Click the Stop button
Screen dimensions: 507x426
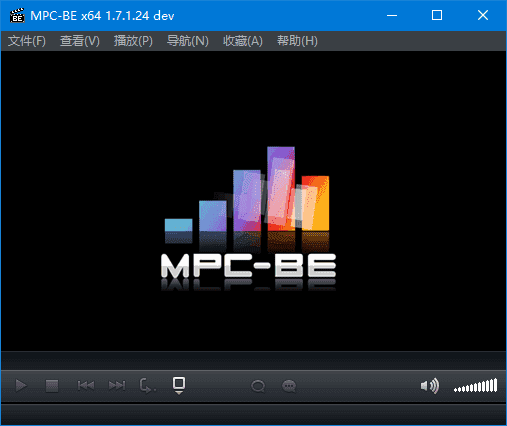[52, 386]
